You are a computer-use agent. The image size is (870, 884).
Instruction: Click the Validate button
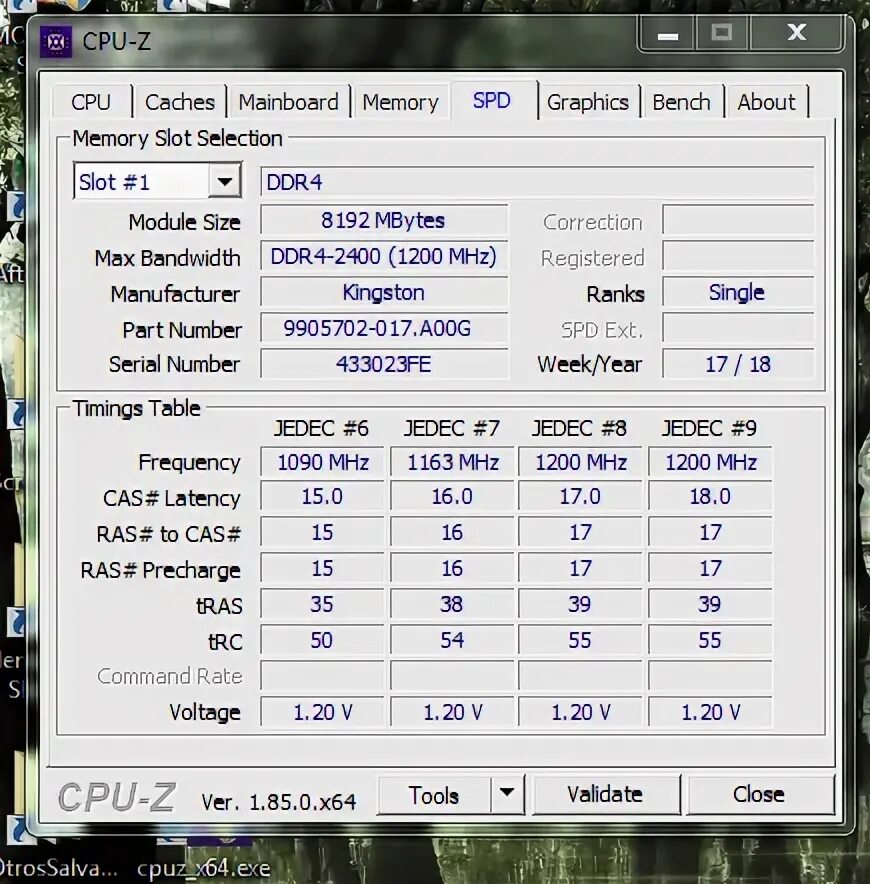(x=607, y=794)
